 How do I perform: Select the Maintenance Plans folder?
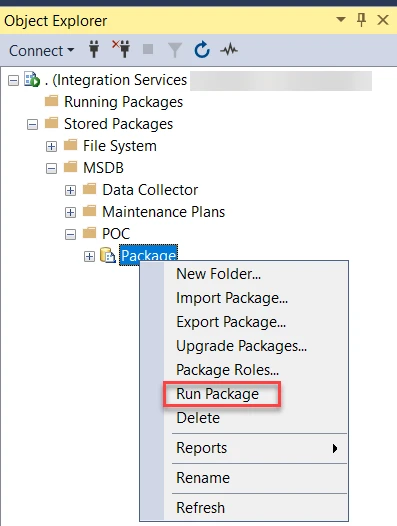pyautogui.click(x=163, y=212)
